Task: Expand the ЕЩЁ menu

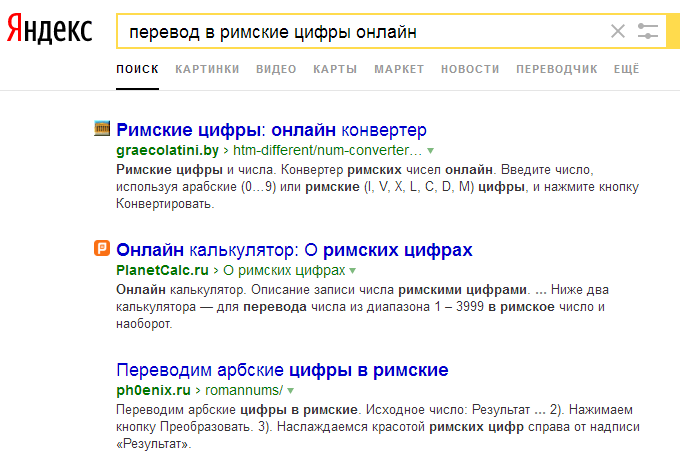Action: pyautogui.click(x=627, y=69)
